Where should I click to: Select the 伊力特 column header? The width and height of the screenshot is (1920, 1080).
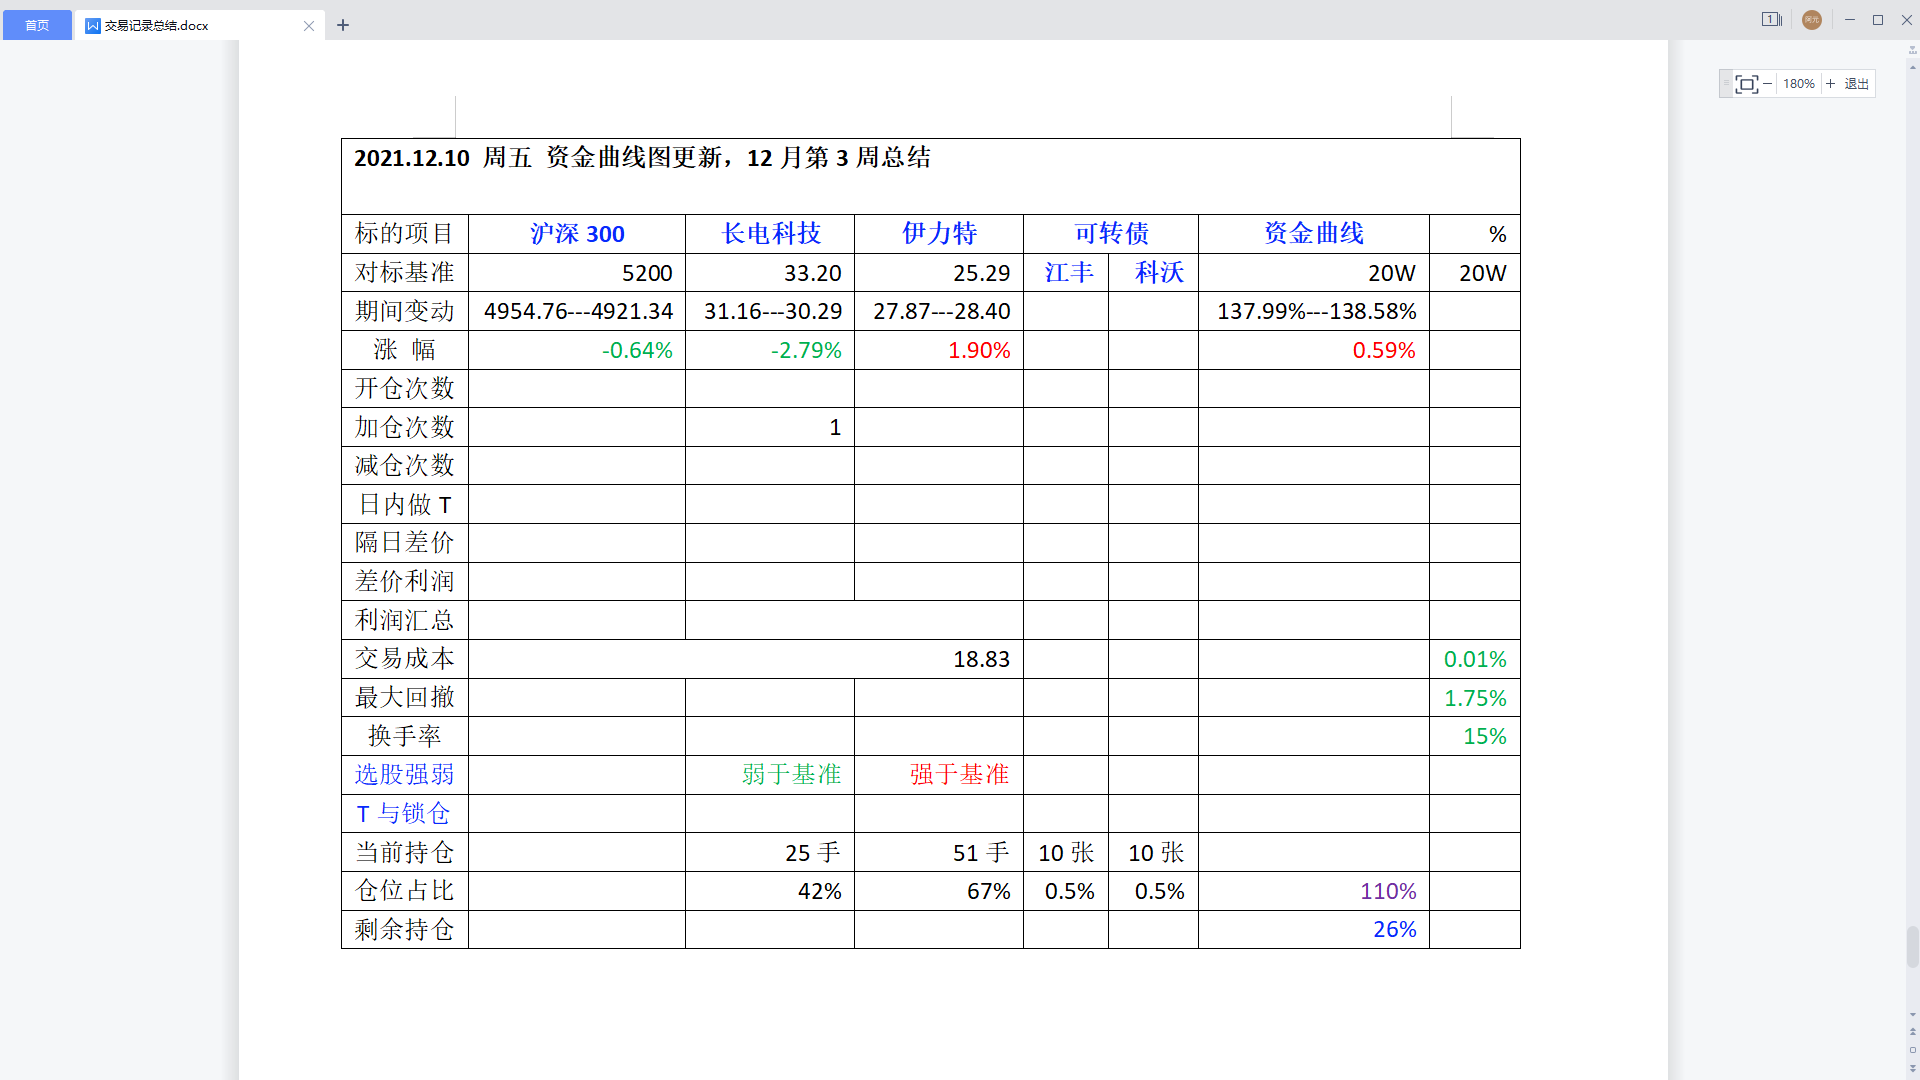click(x=939, y=234)
